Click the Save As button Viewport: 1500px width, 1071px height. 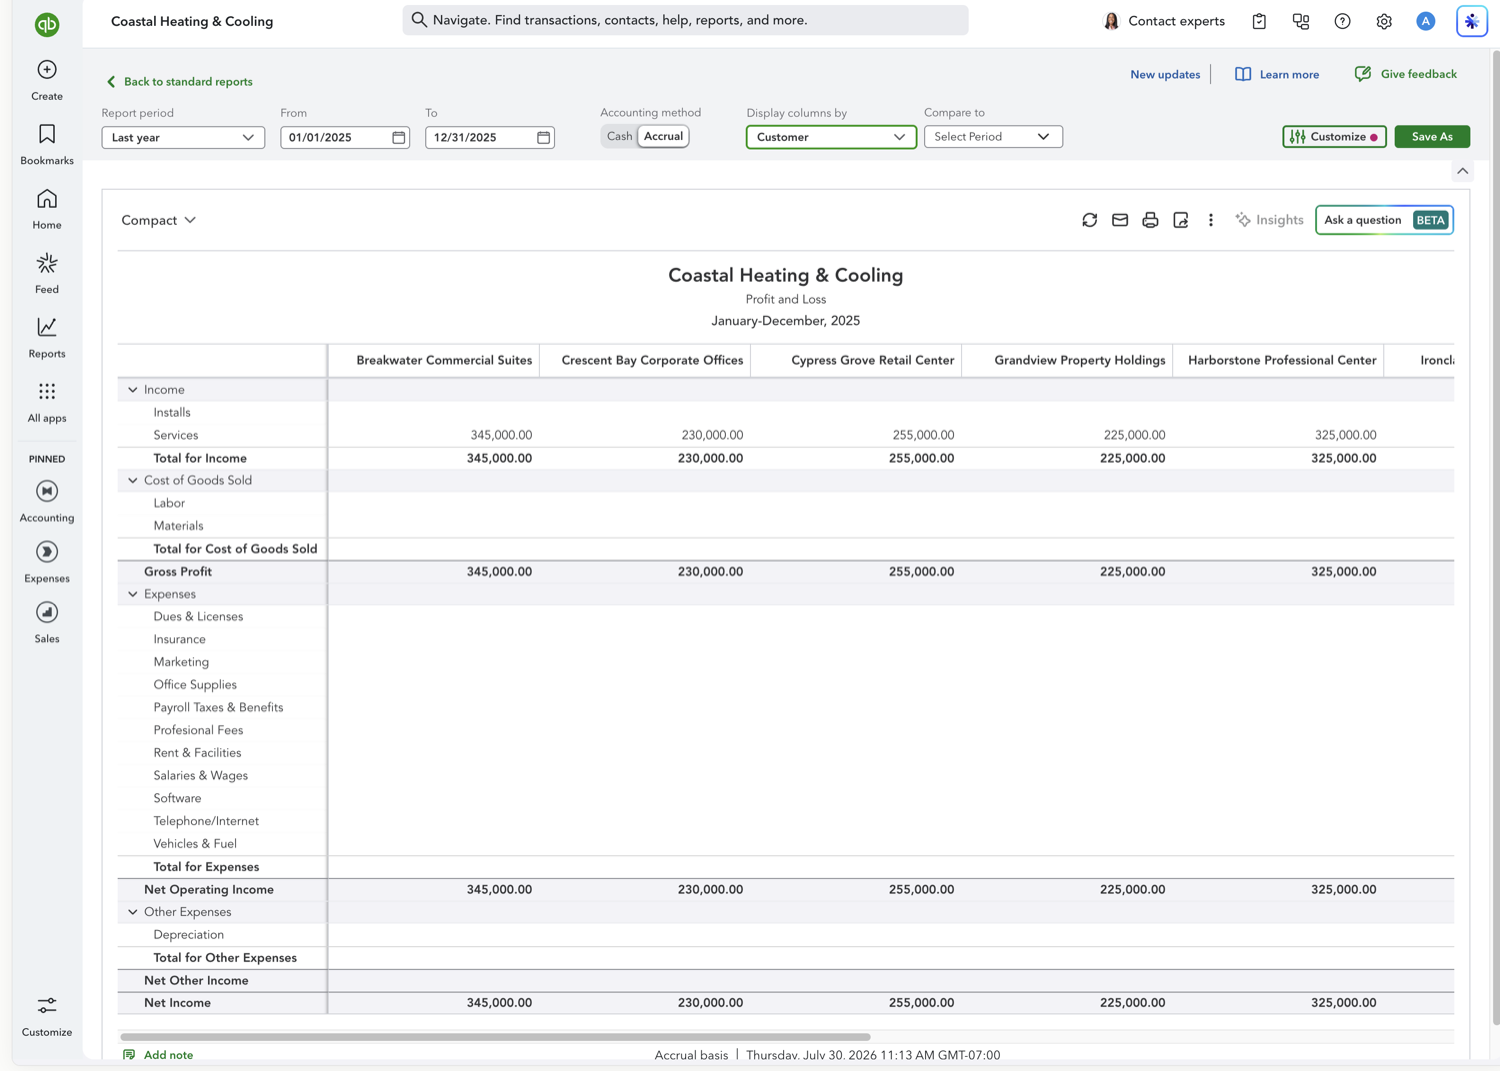coord(1432,136)
